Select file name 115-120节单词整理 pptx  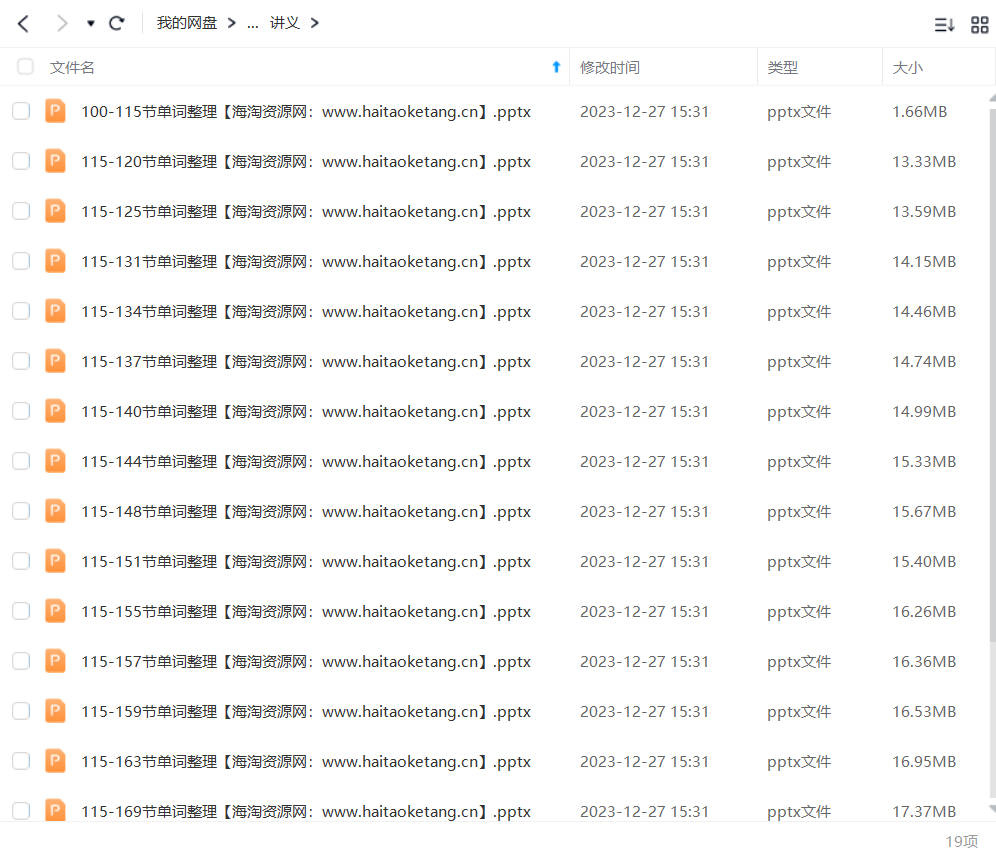pos(306,162)
